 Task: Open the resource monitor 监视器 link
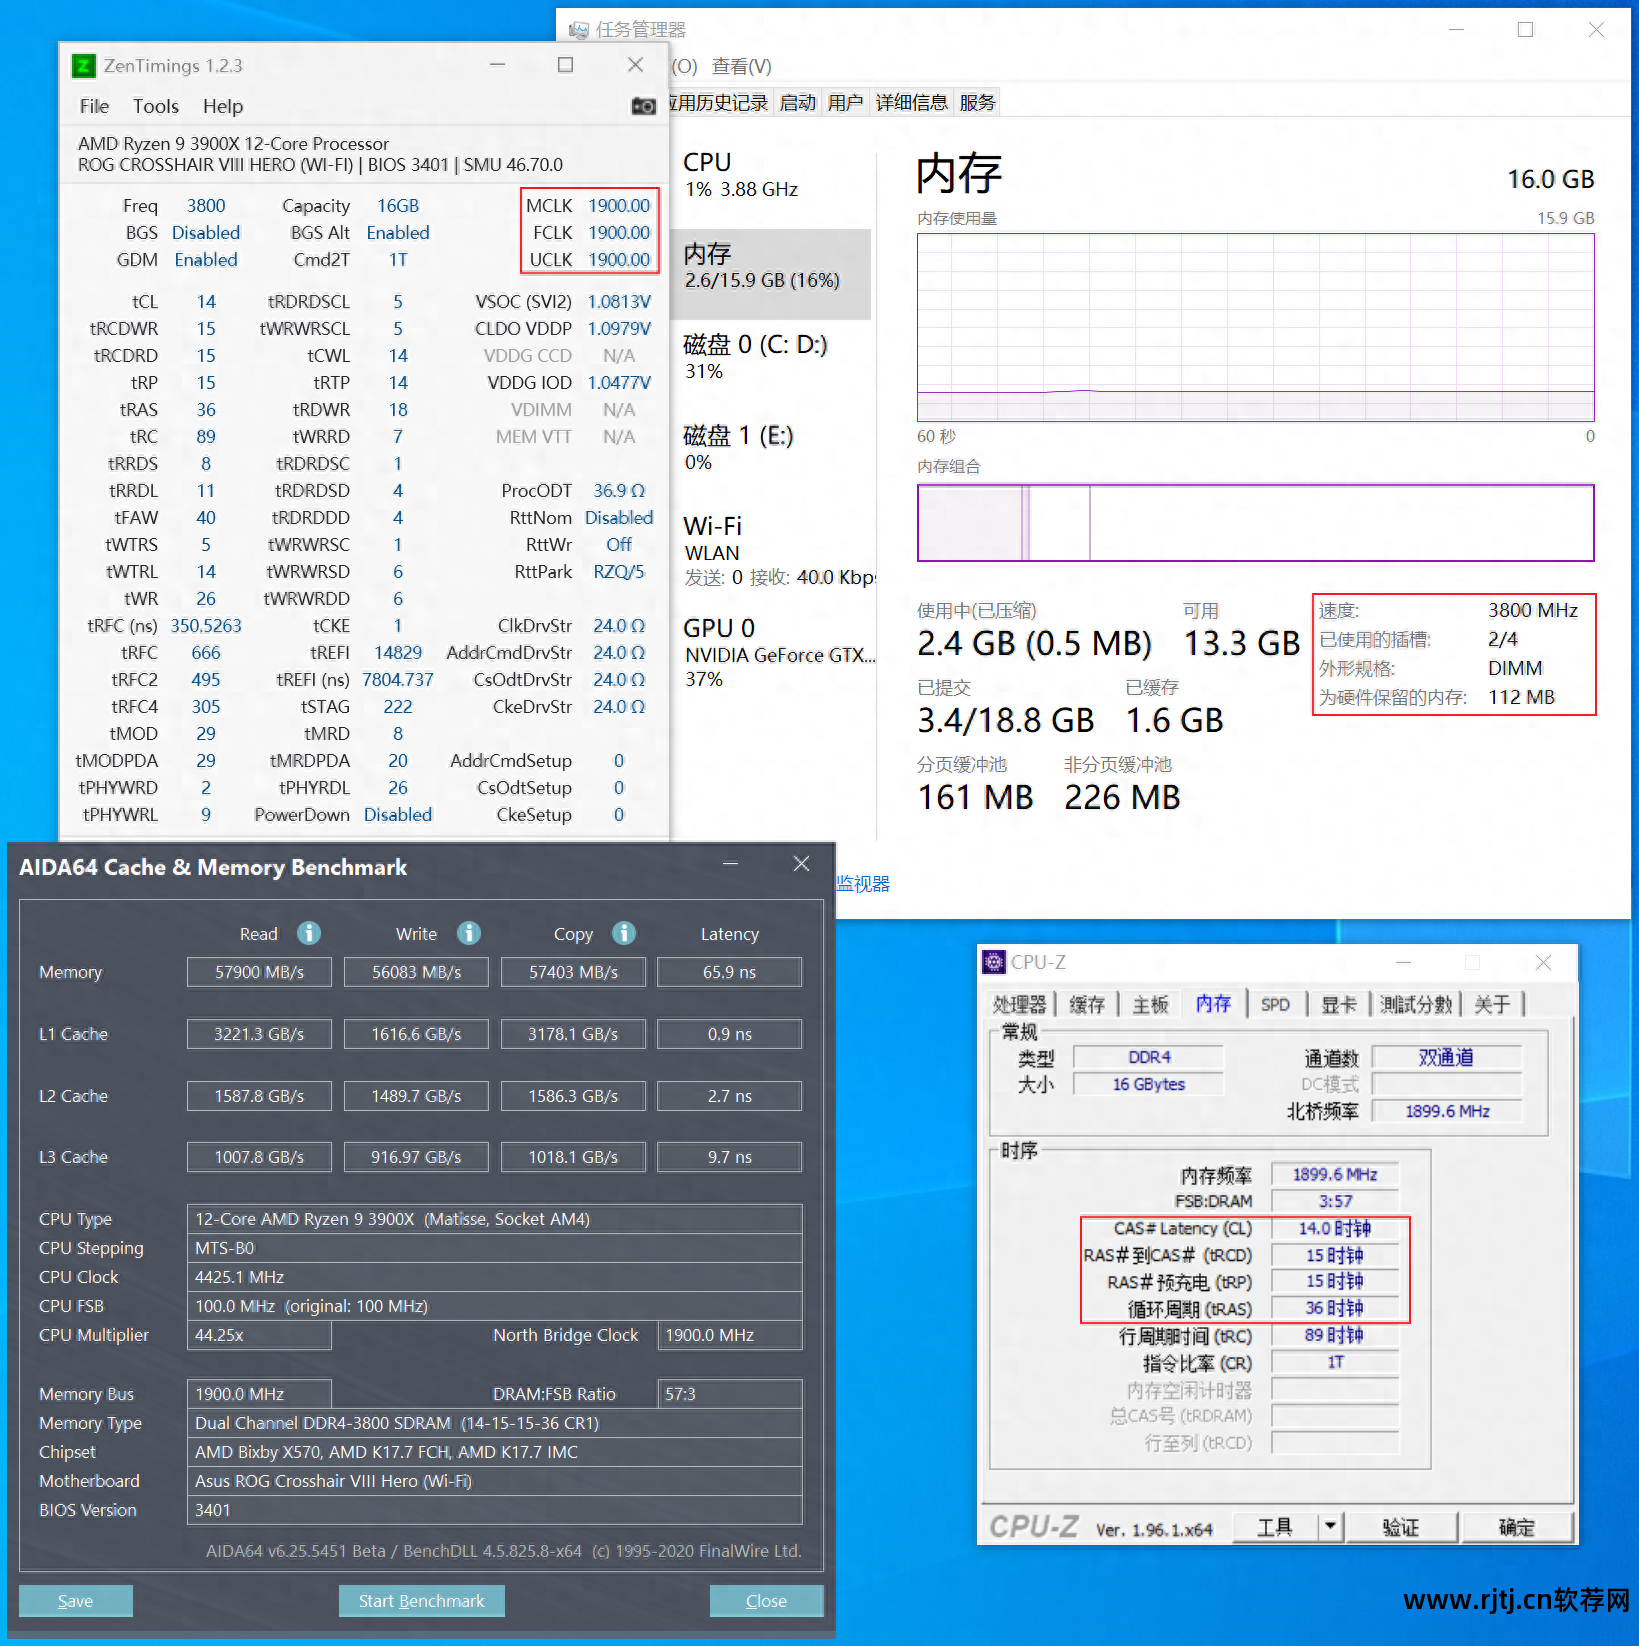pyautogui.click(x=863, y=884)
